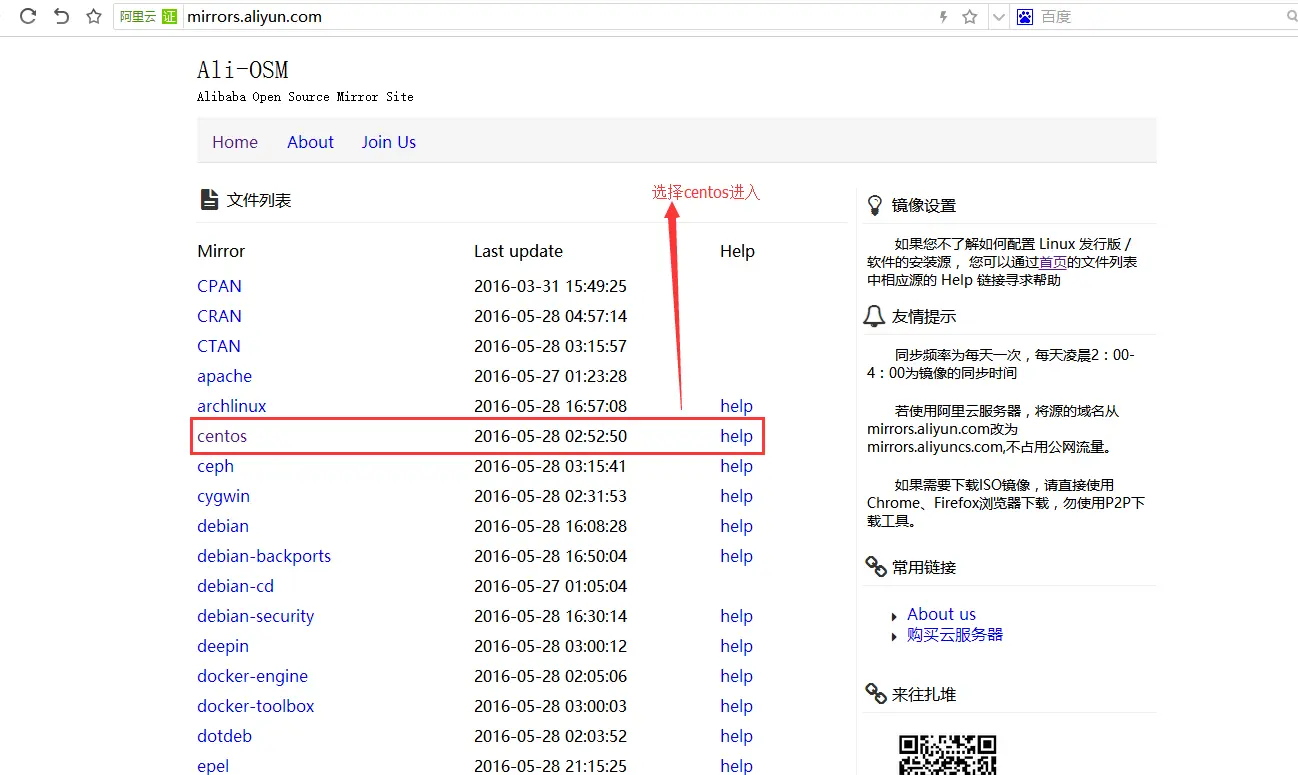Click the file-list document icon beside 文件列表
Screen dimensions: 1298x775
click(x=209, y=200)
